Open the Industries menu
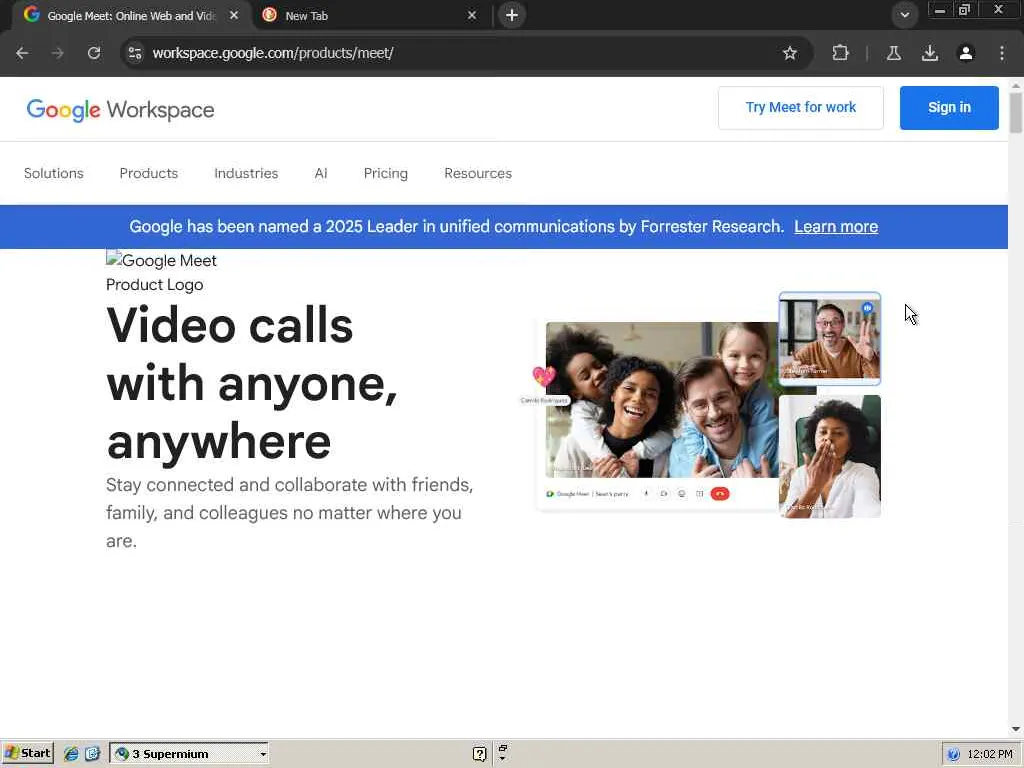 click(x=246, y=173)
